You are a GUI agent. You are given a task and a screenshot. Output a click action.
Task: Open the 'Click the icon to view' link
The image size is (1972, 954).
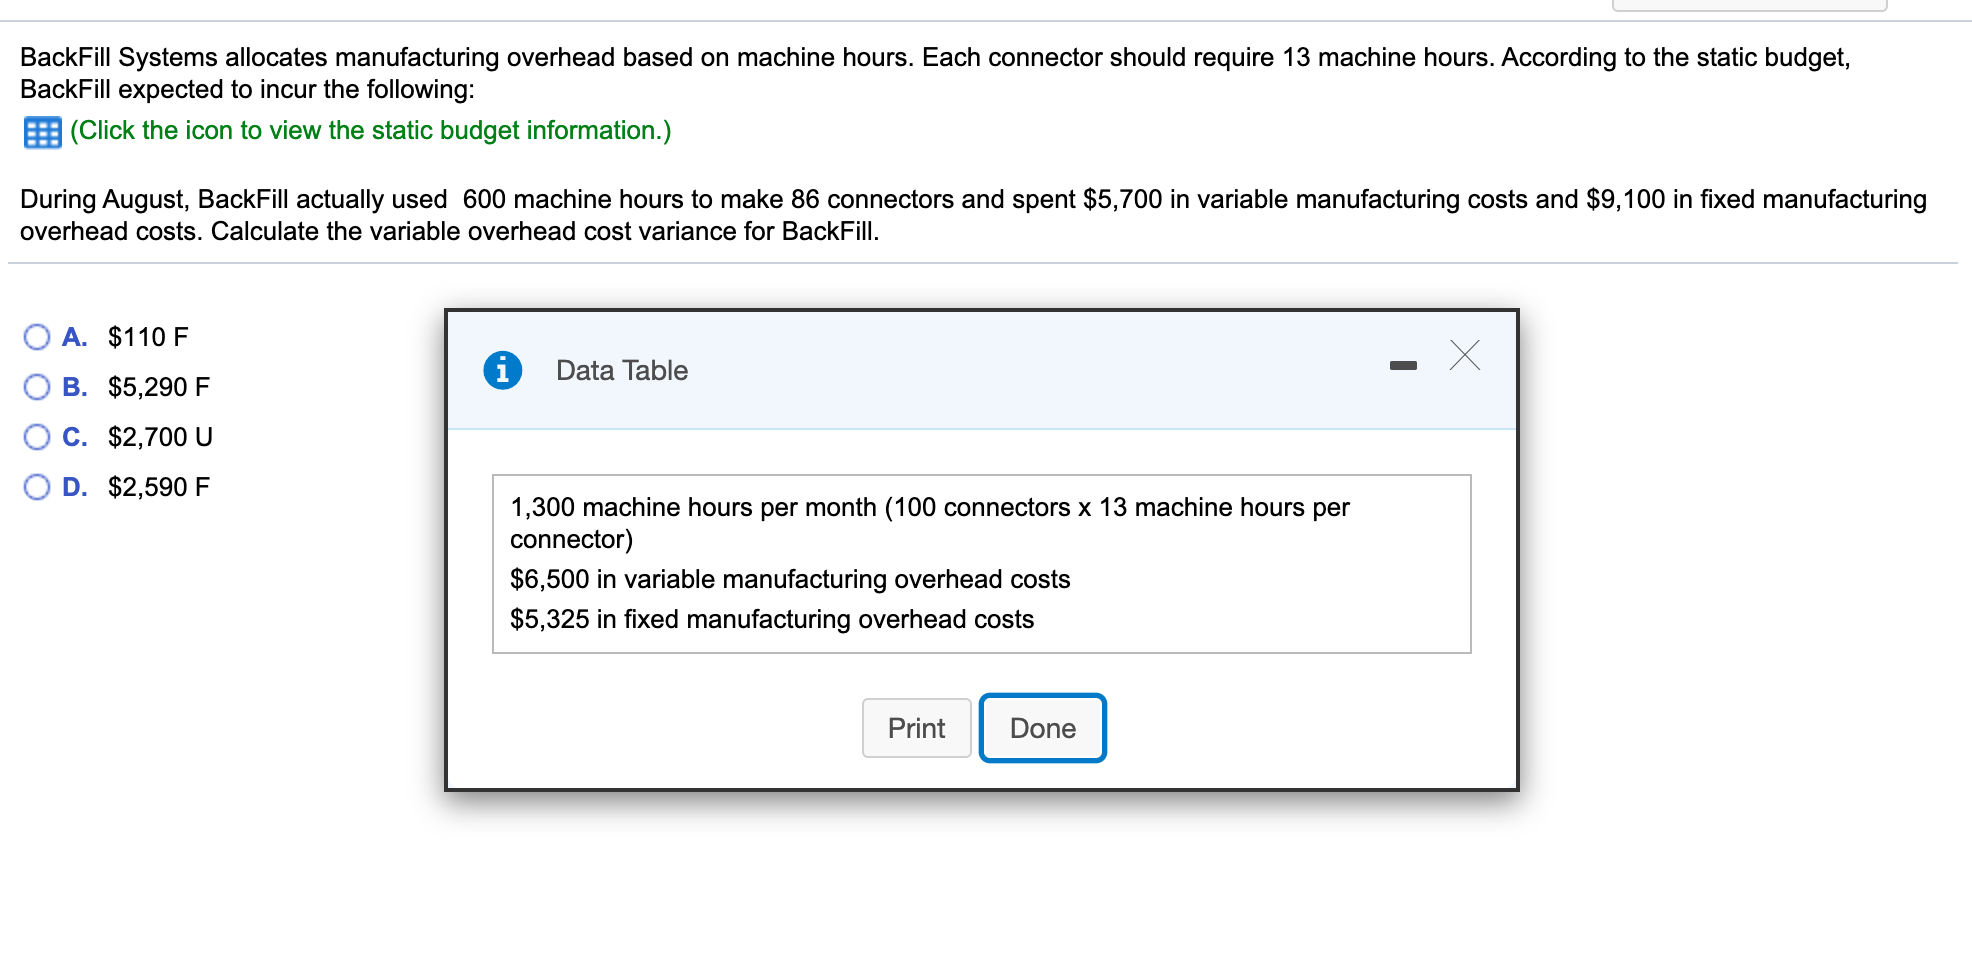371,131
